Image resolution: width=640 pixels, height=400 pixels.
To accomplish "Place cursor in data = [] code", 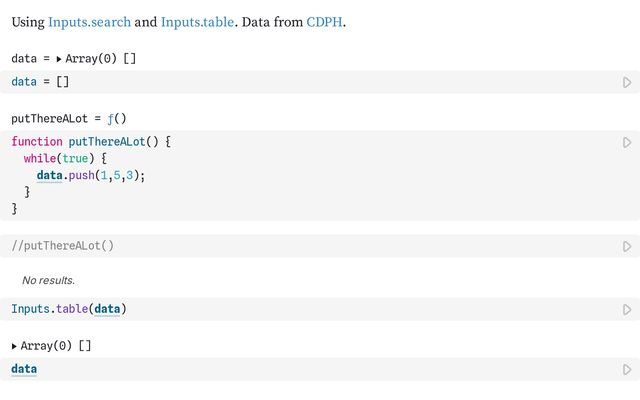I will tap(40, 82).
